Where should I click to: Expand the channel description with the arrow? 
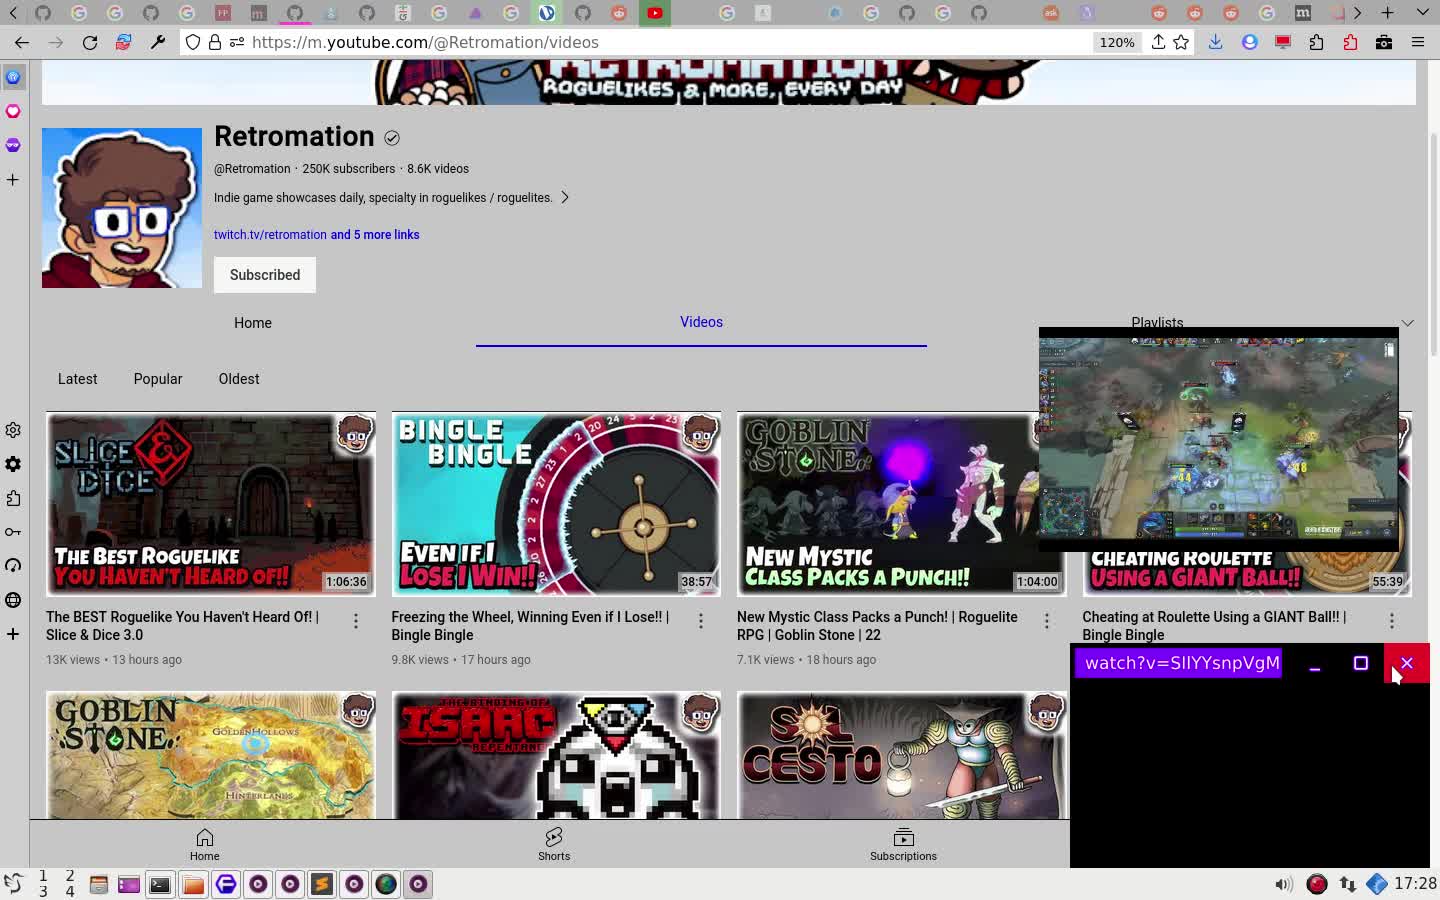(565, 197)
